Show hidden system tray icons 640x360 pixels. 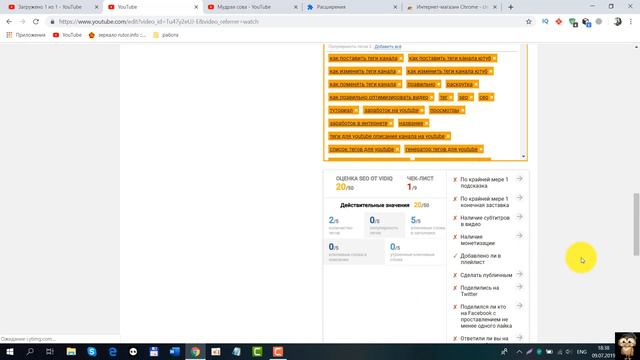pos(519,352)
